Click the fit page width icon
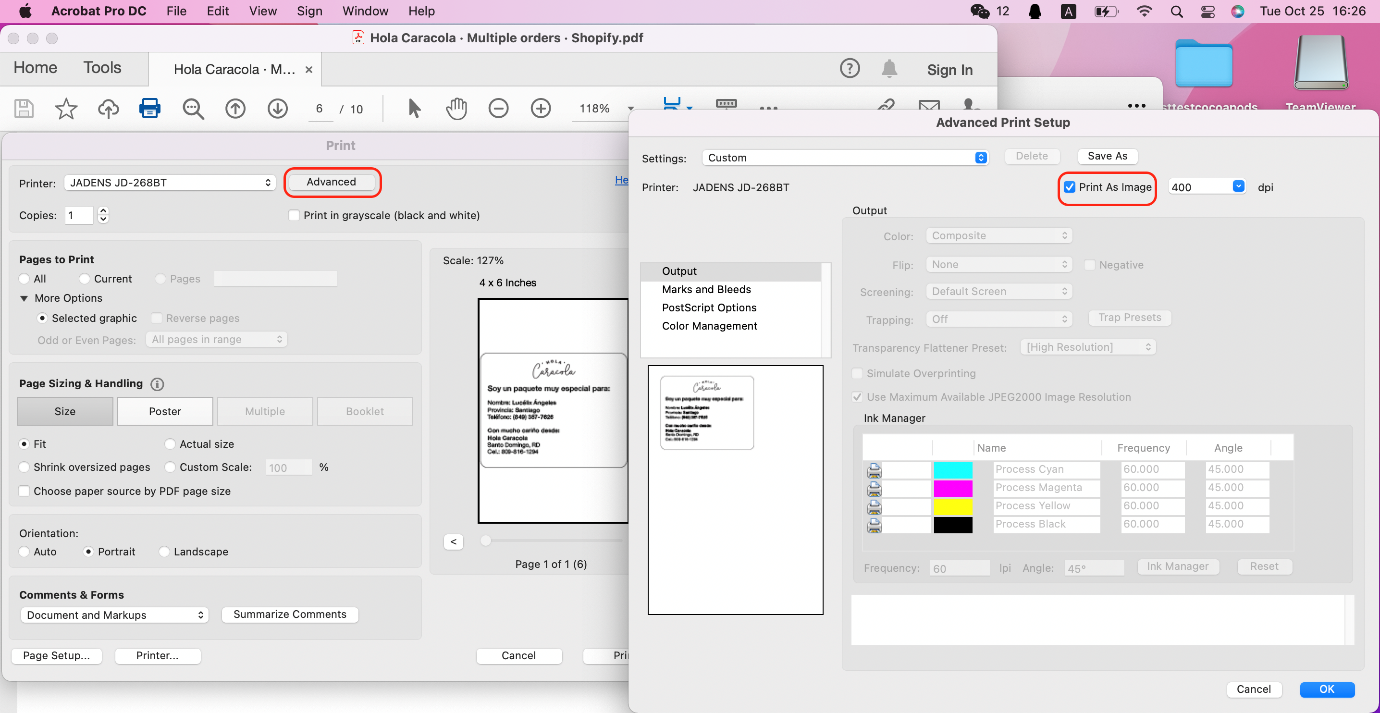The image size is (1380, 713). click(672, 105)
